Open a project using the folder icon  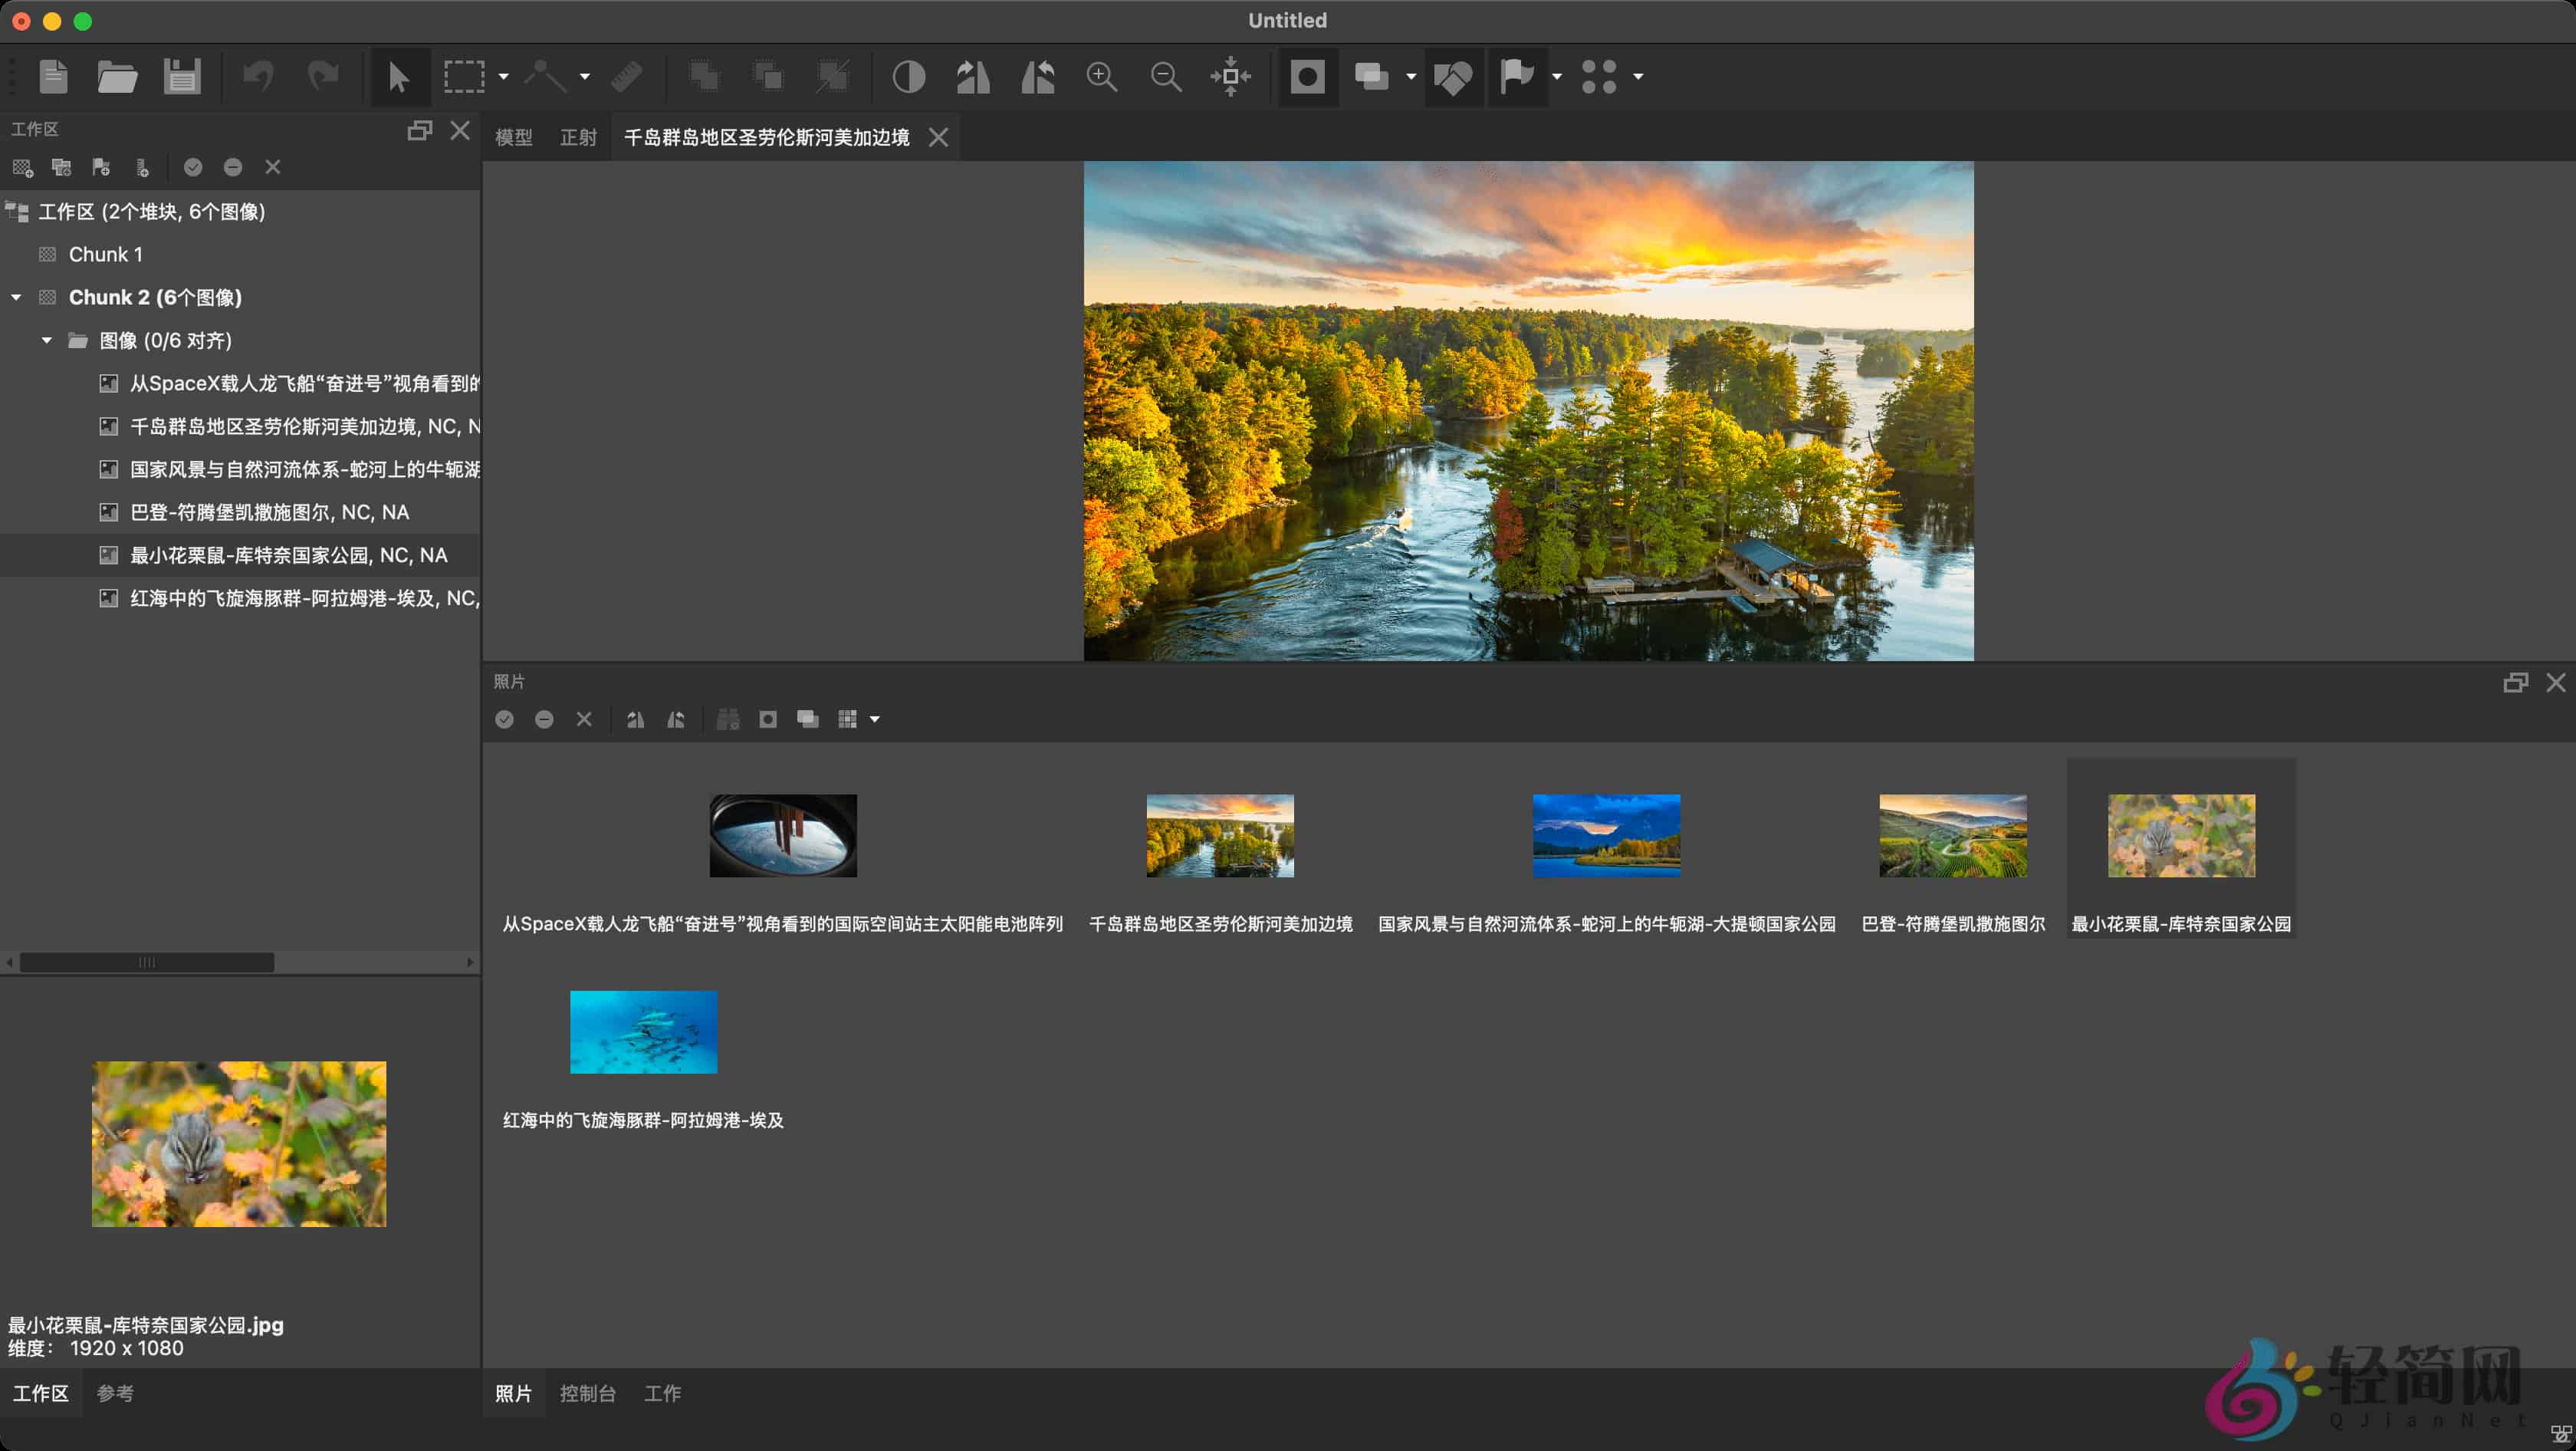tap(117, 76)
